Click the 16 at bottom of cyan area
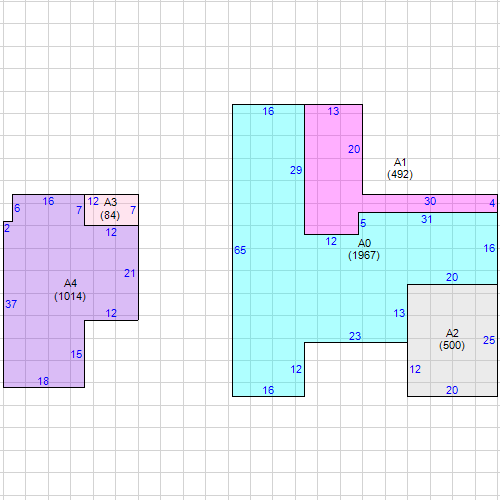This screenshot has width=500, height=500. (268, 390)
